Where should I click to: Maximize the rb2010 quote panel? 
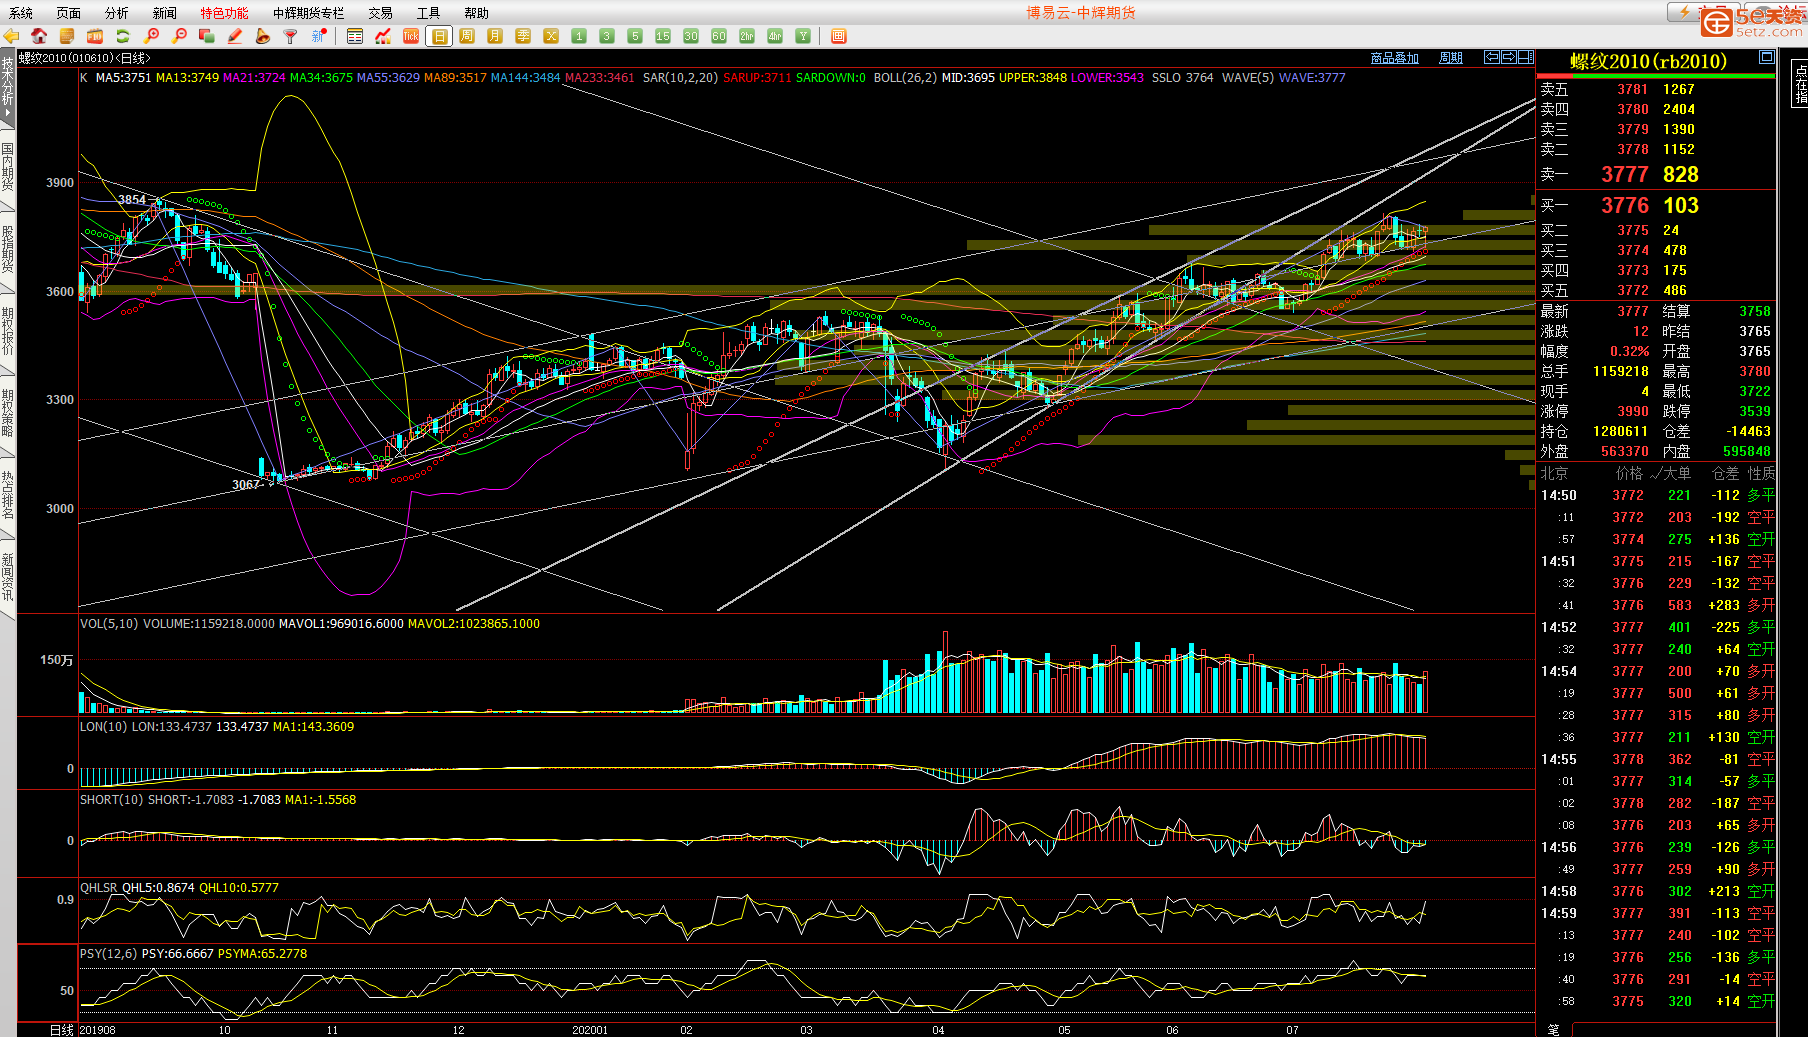tap(1767, 57)
